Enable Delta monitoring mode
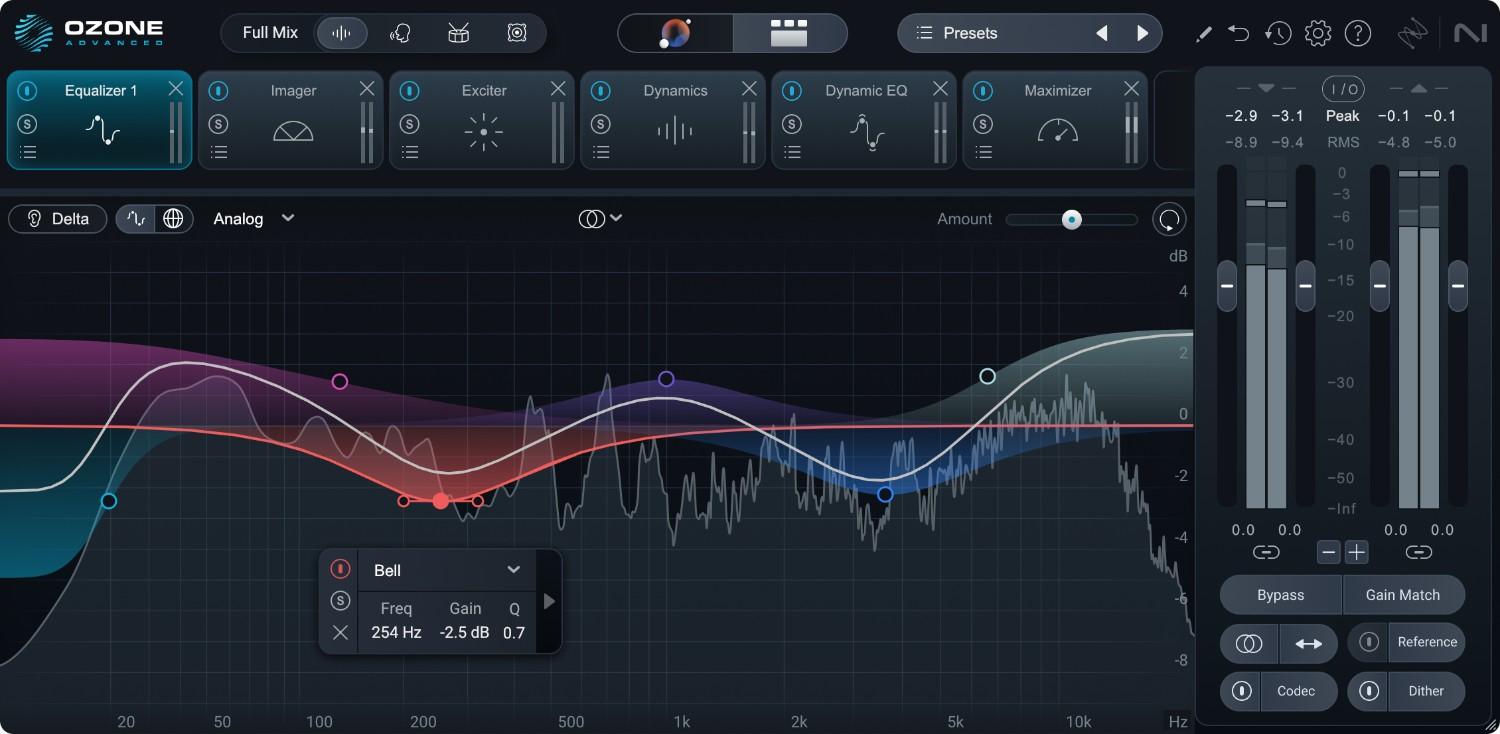The image size is (1500, 734). click(57, 218)
